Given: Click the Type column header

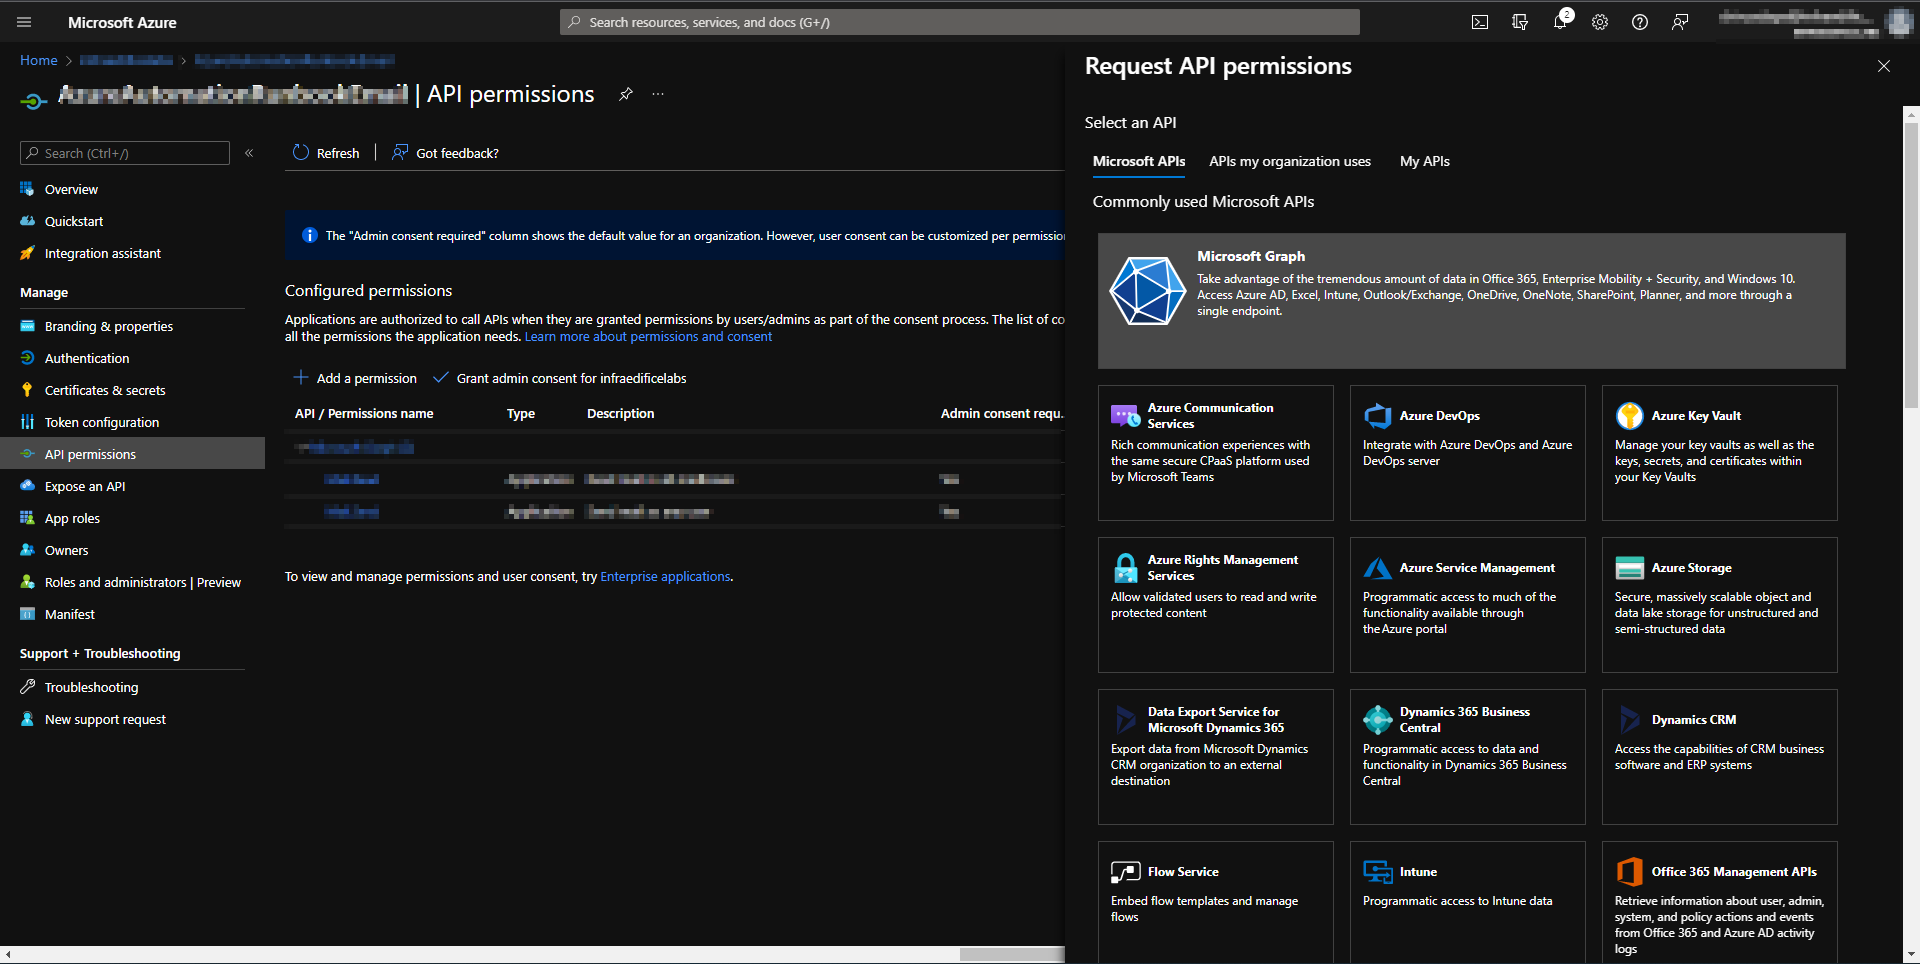Looking at the screenshot, I should (521, 413).
